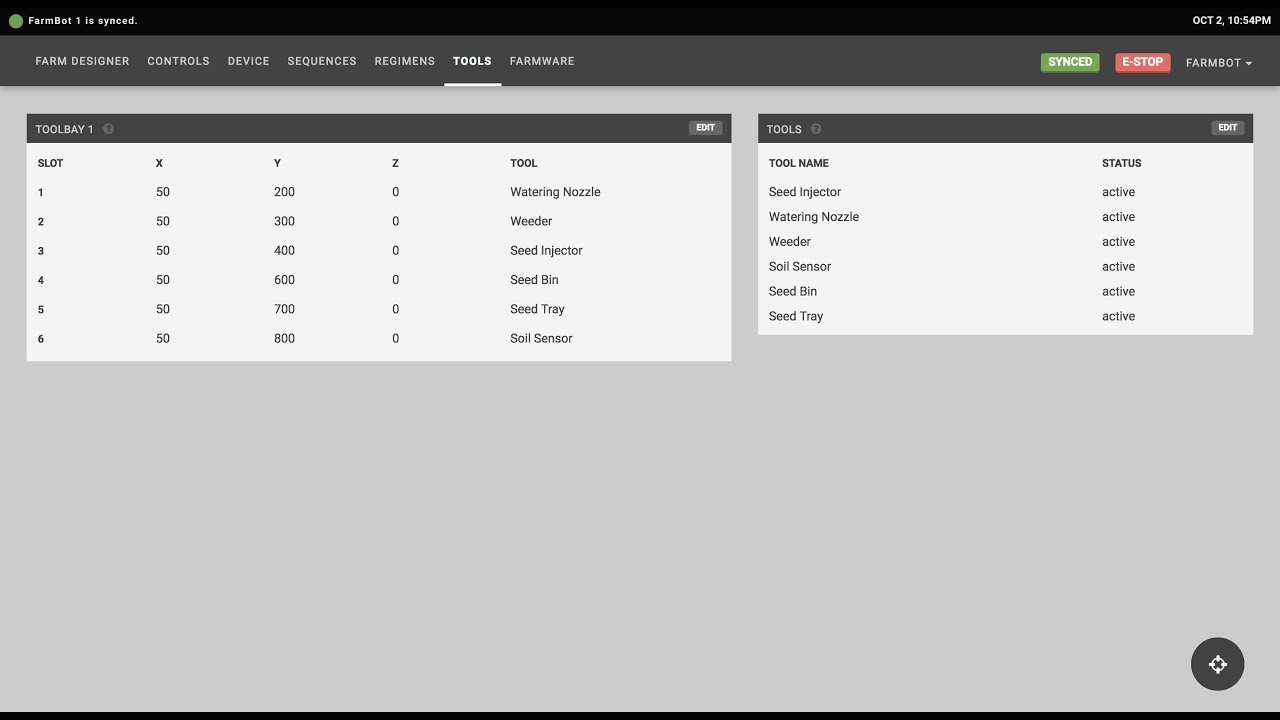Click the Tools panel title
Screen dimensions: 1280x720
coord(784,129)
